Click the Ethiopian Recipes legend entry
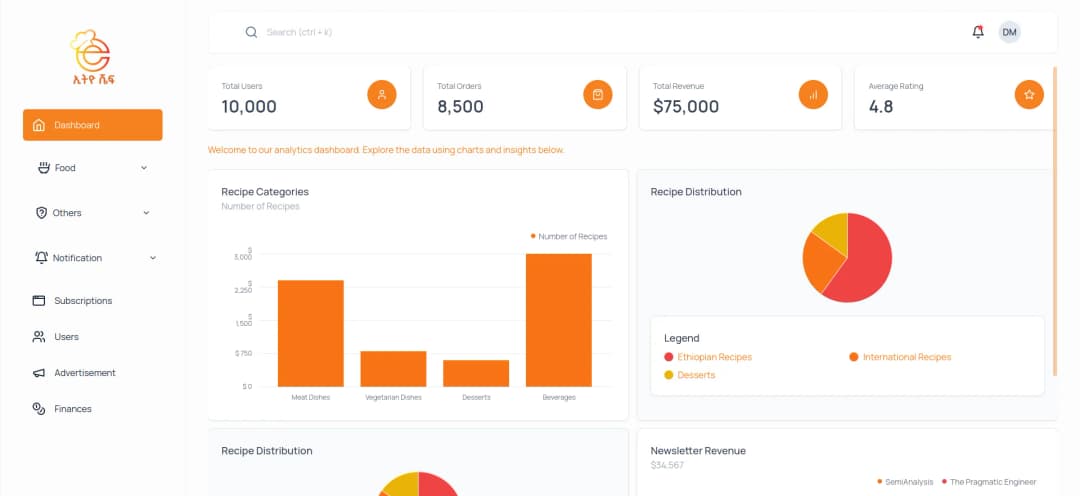Screen dimensions: 1080x496 coord(714,357)
